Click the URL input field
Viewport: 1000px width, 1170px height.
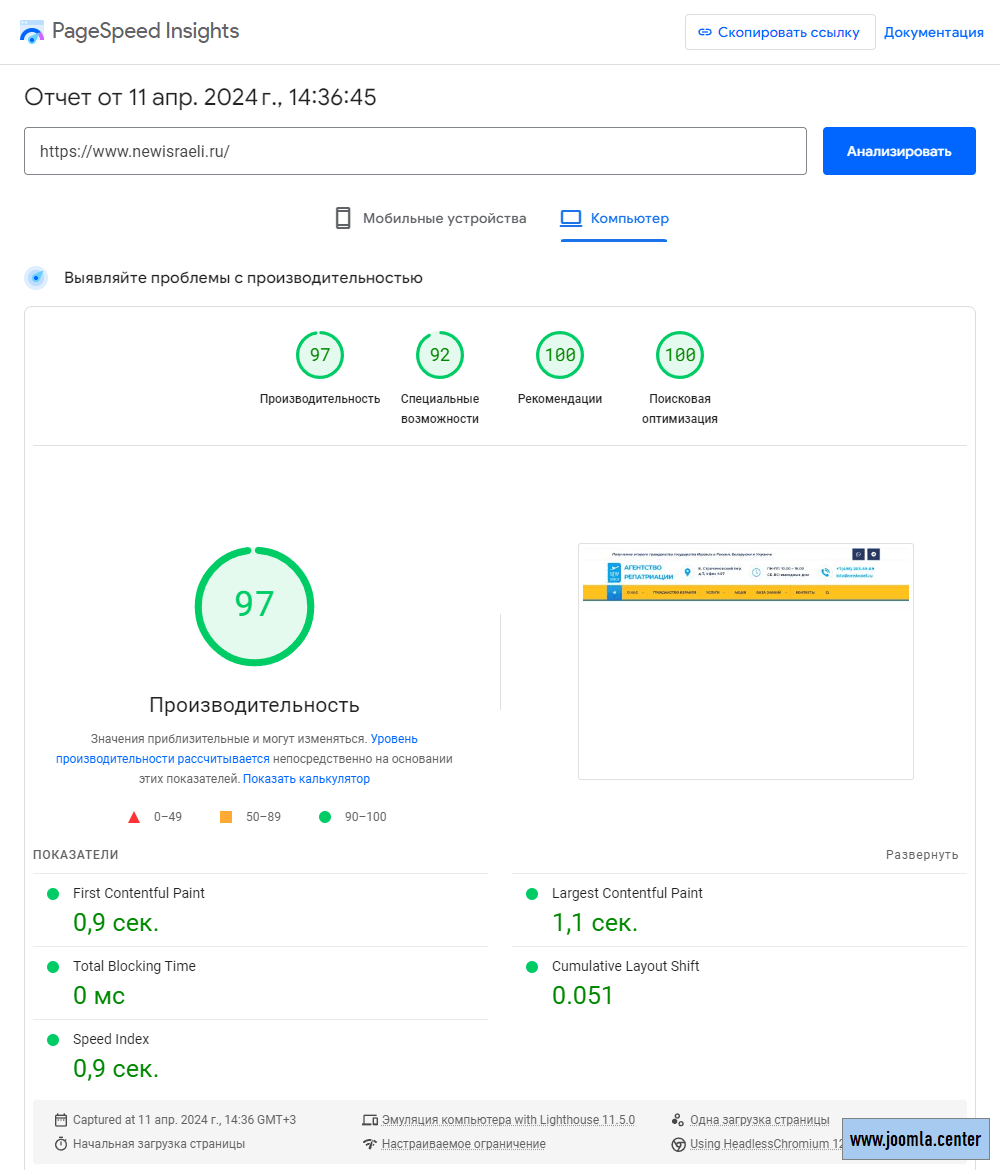(415, 151)
